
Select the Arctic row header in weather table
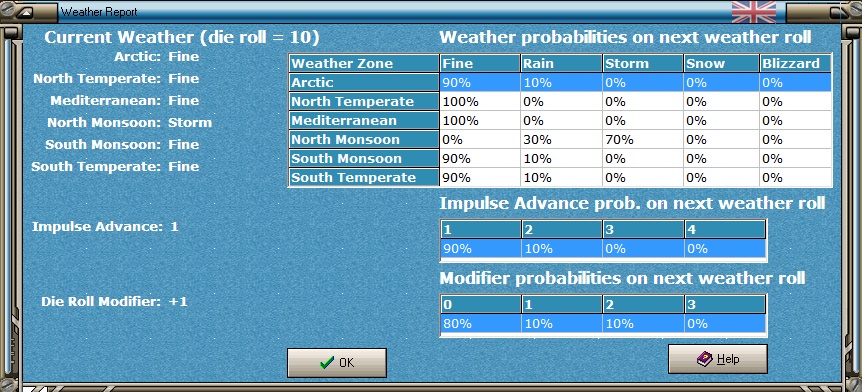pyautogui.click(x=364, y=82)
